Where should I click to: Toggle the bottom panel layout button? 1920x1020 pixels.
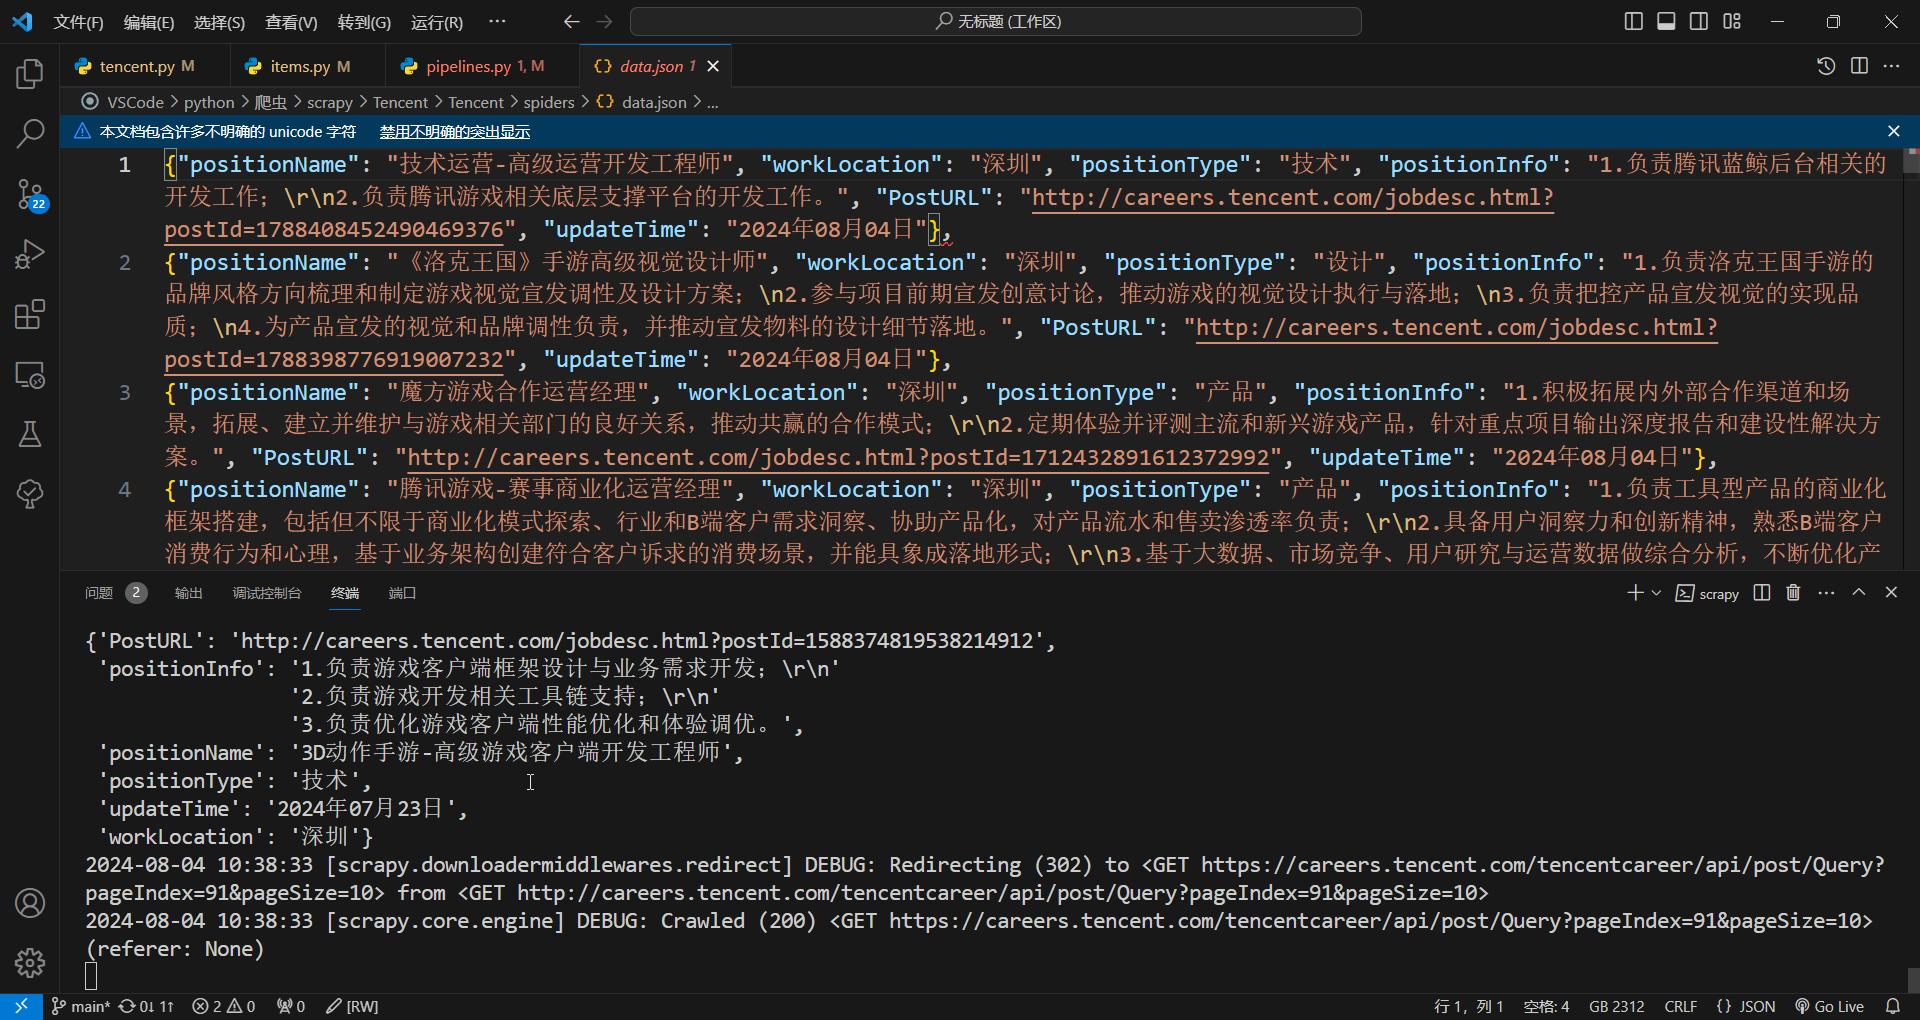tap(1666, 21)
